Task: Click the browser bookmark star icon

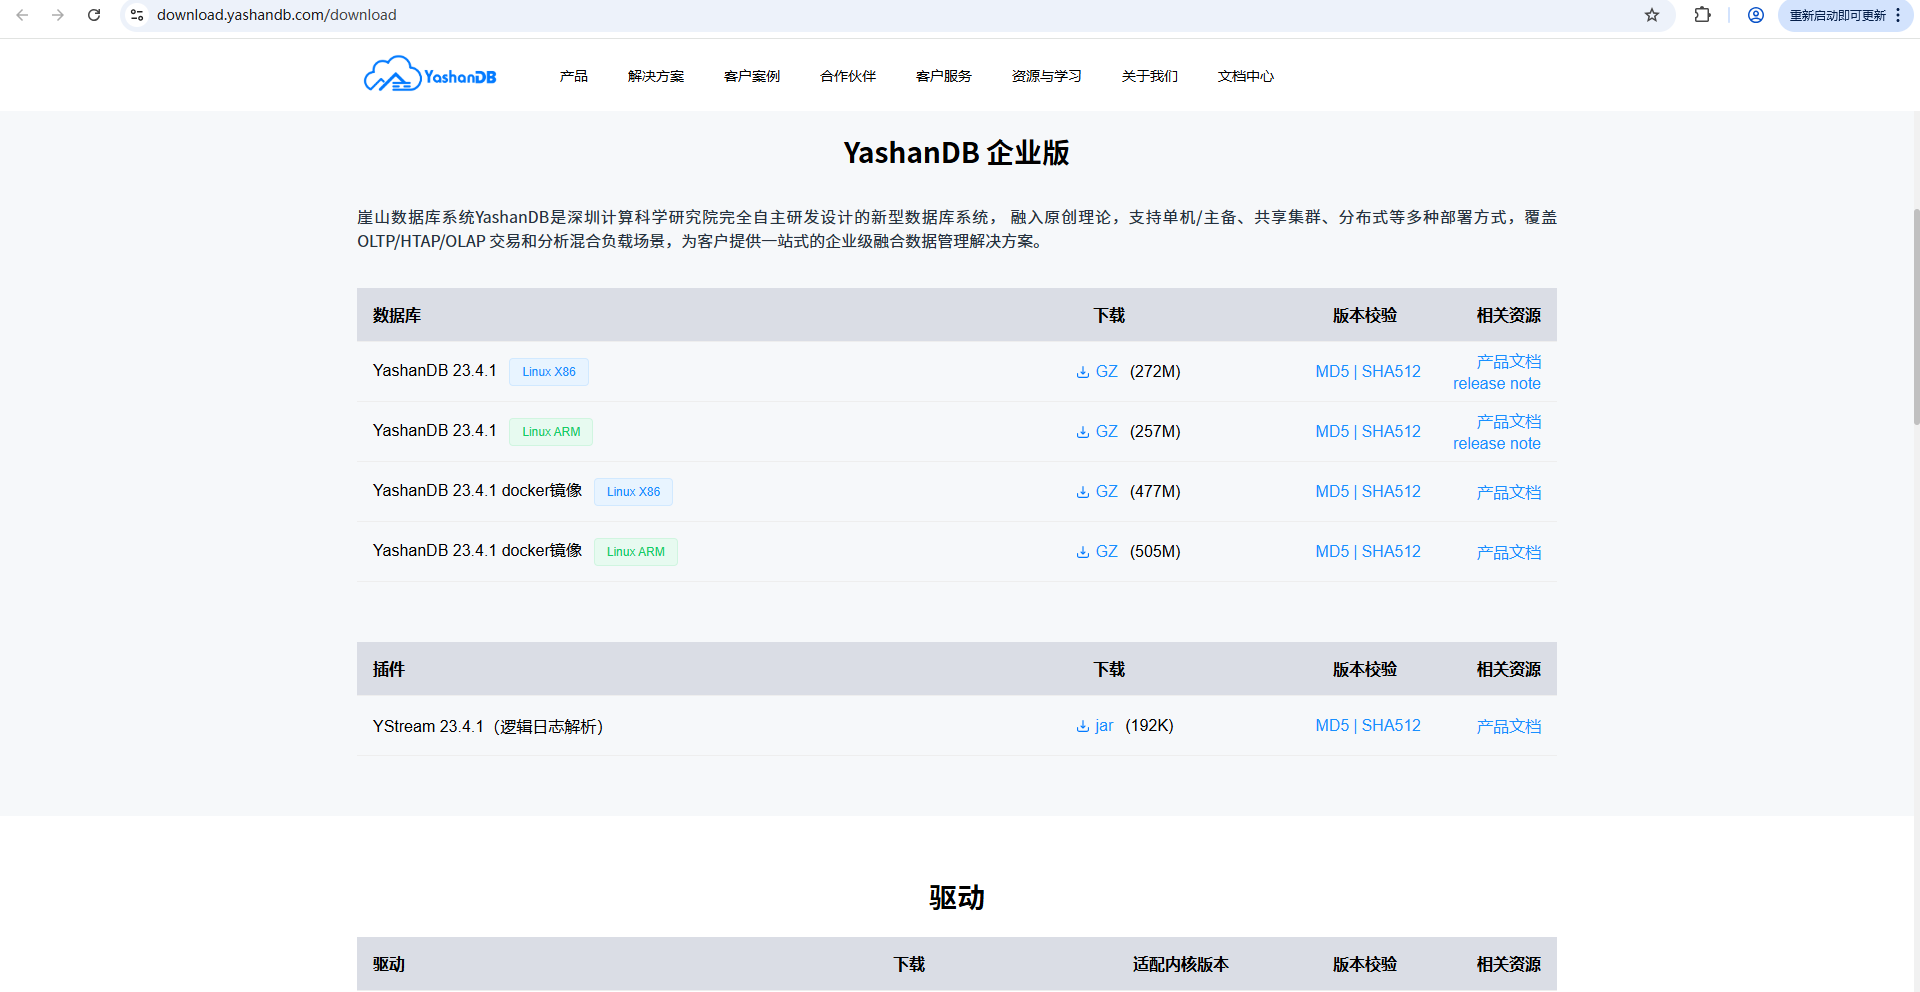Action: tap(1652, 15)
